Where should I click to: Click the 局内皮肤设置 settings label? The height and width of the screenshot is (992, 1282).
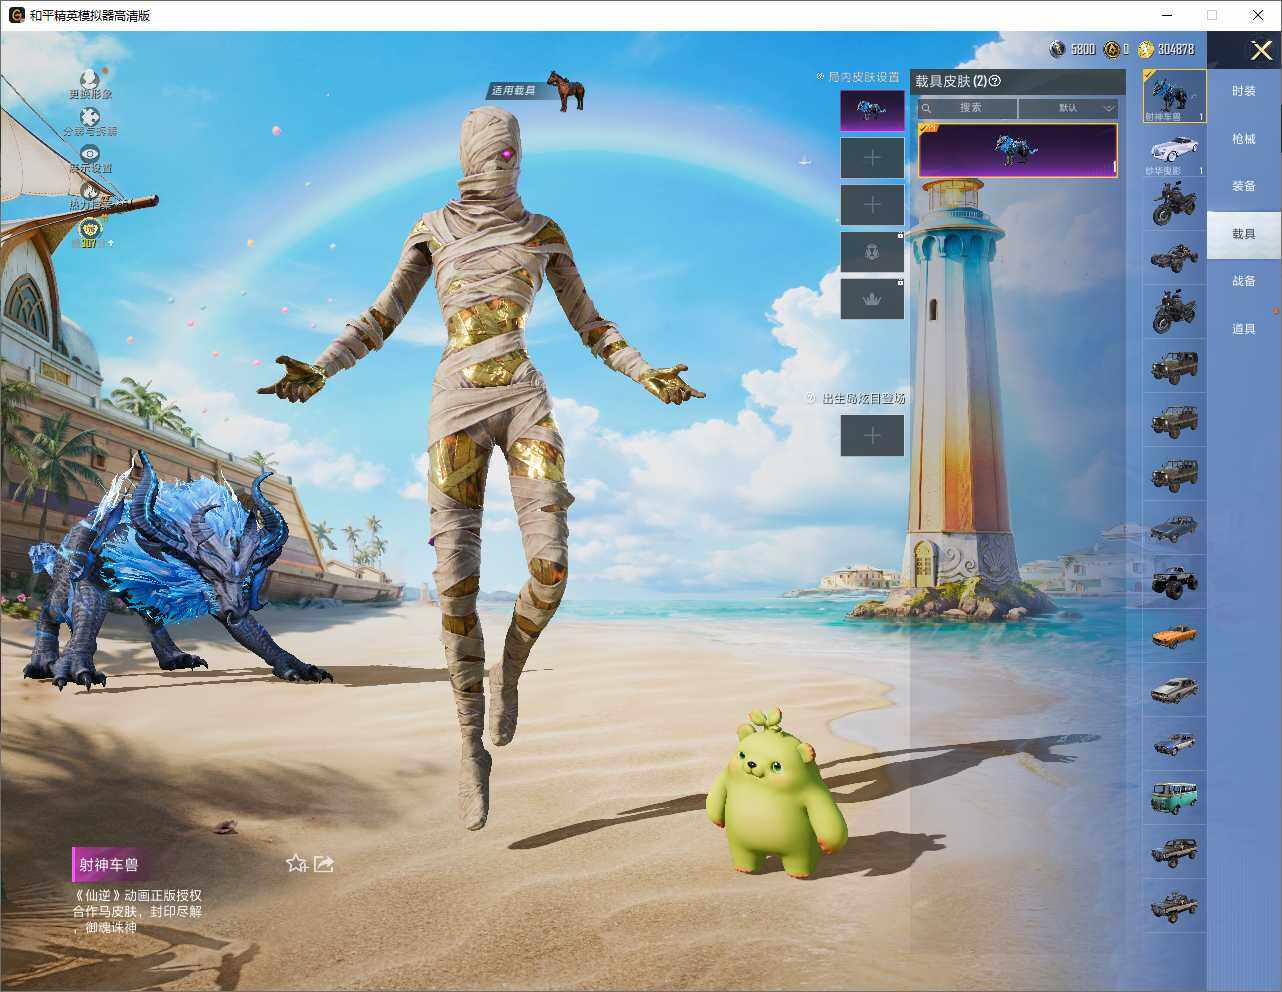tap(863, 77)
